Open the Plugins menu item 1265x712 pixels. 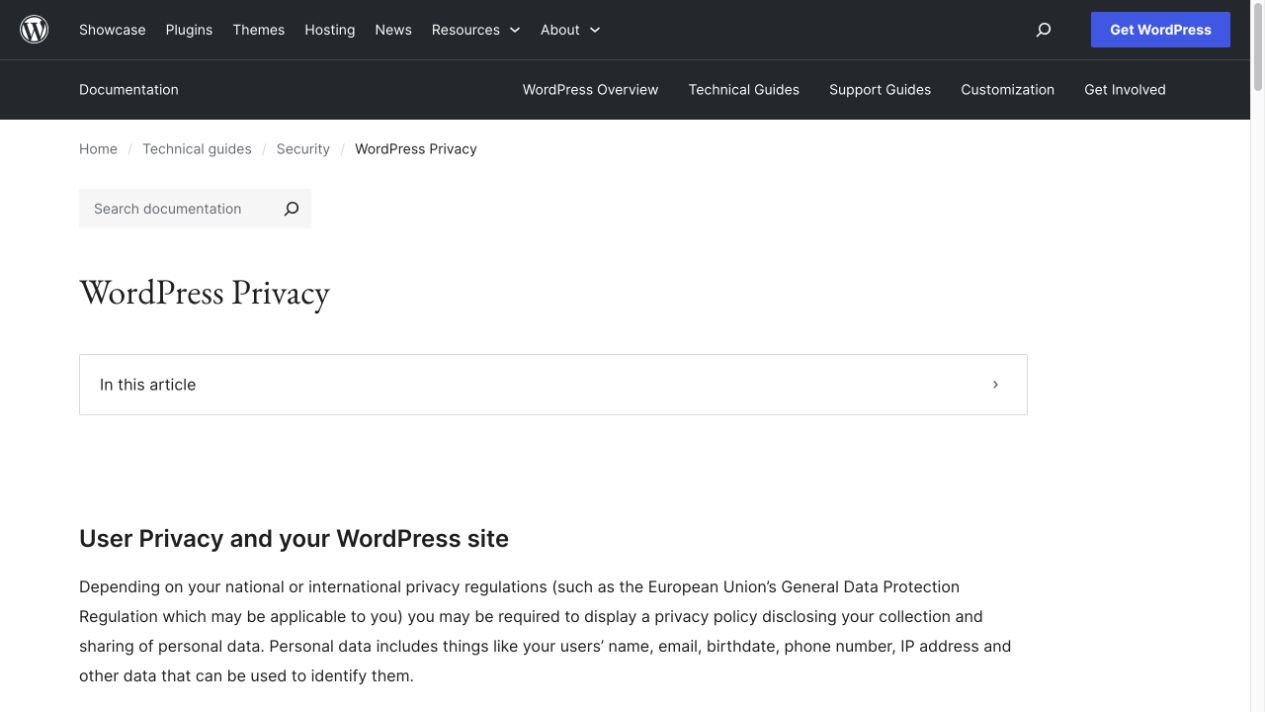point(189,30)
